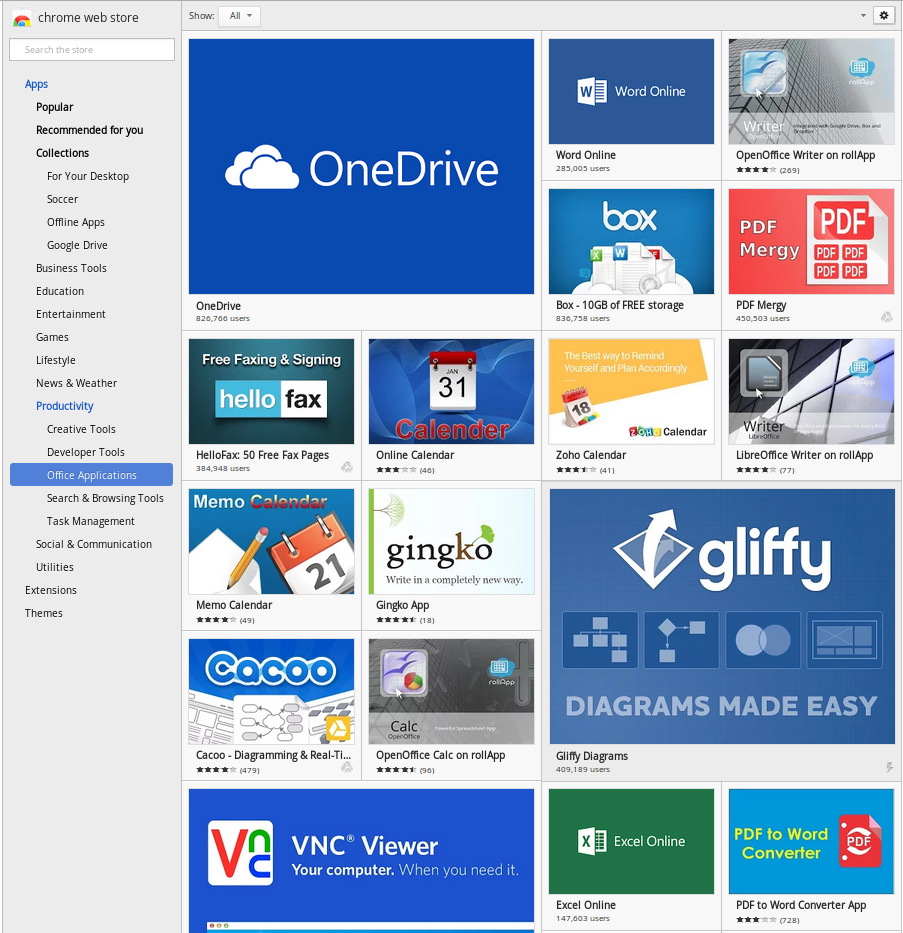The height and width of the screenshot is (933, 903).
Task: Open the OneDrive app tile
Action: pos(361,167)
